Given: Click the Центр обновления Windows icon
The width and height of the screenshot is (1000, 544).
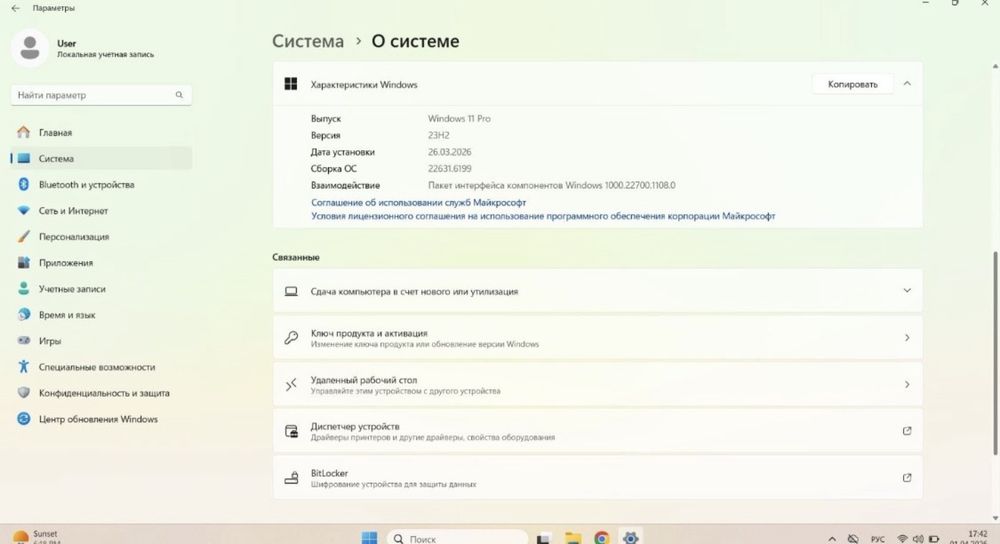Looking at the screenshot, I should pyautogui.click(x=24, y=419).
